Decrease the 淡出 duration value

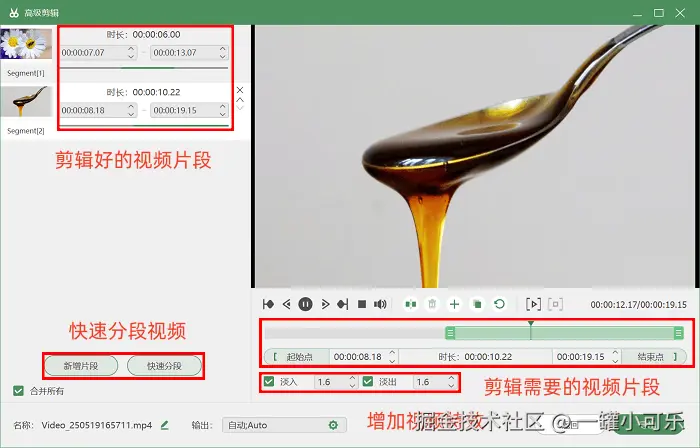(451, 386)
